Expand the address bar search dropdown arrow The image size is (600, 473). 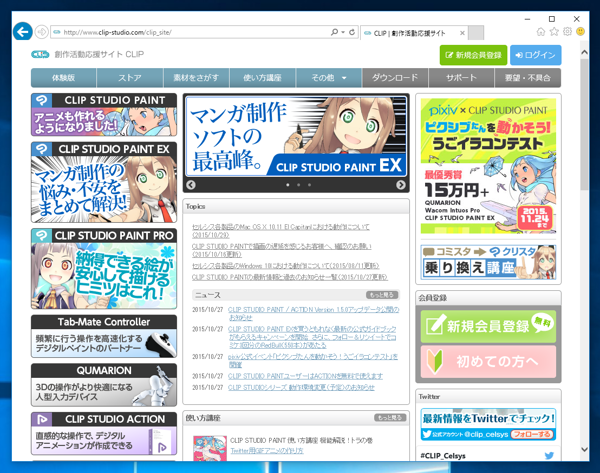point(343,32)
